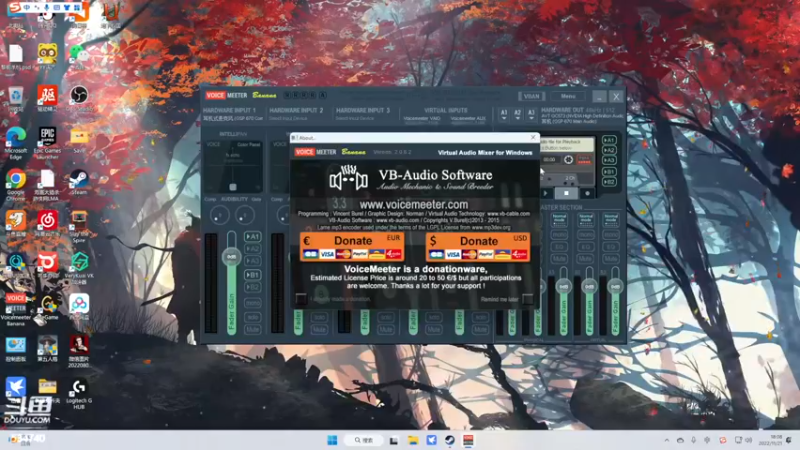Open Slay the Spire desktop icon
This screenshot has width=800, height=450.
tap(79, 227)
